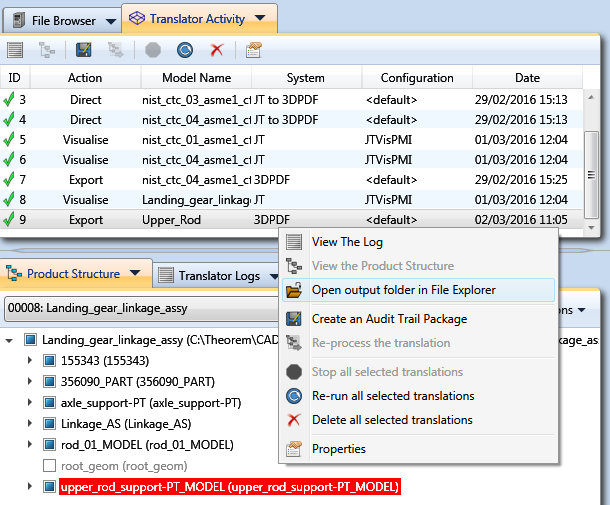This screenshot has height=505, width=610.
Task: Click the View Log toolbar icon
Action: point(15,50)
